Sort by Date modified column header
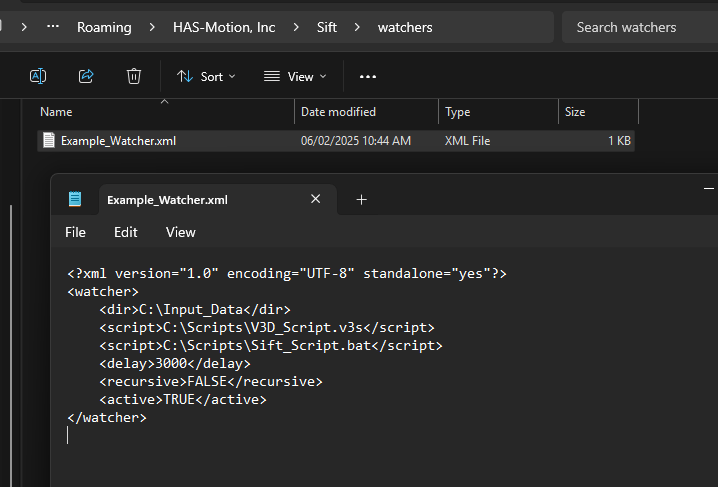 tap(366, 112)
